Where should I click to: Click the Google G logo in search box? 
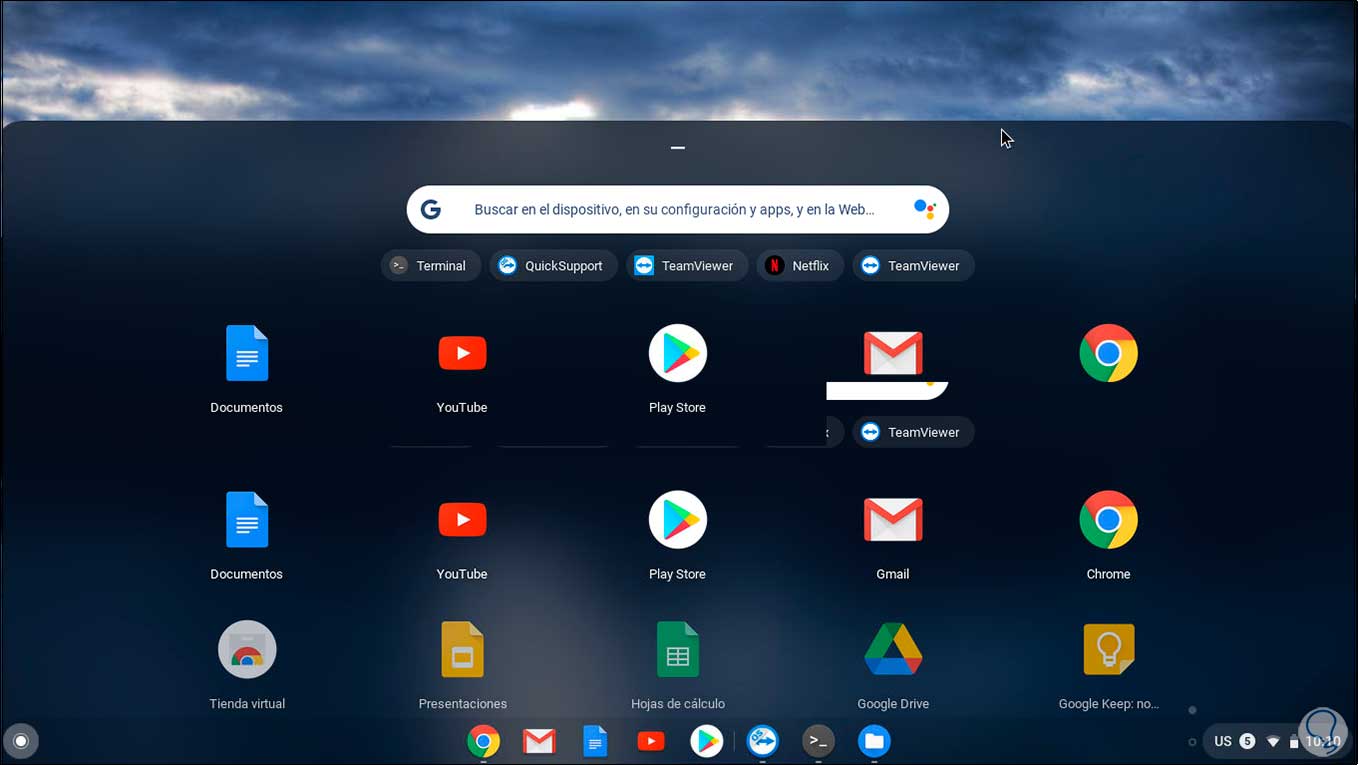[431, 209]
